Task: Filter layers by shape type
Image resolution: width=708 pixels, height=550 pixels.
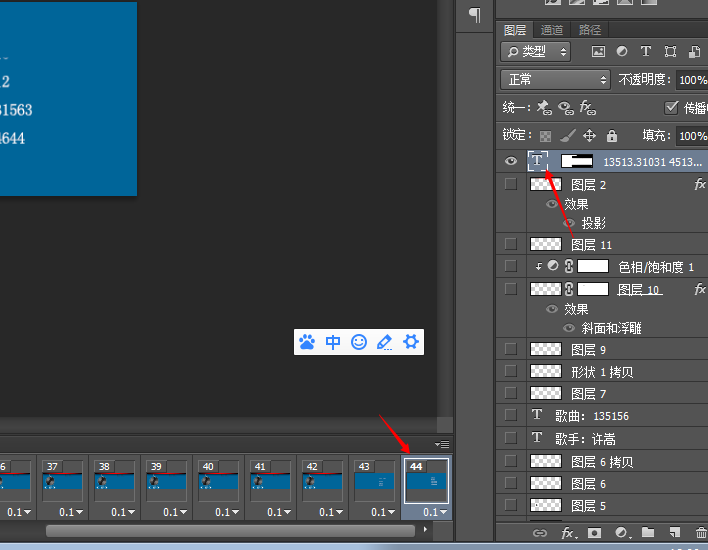Action: point(670,51)
